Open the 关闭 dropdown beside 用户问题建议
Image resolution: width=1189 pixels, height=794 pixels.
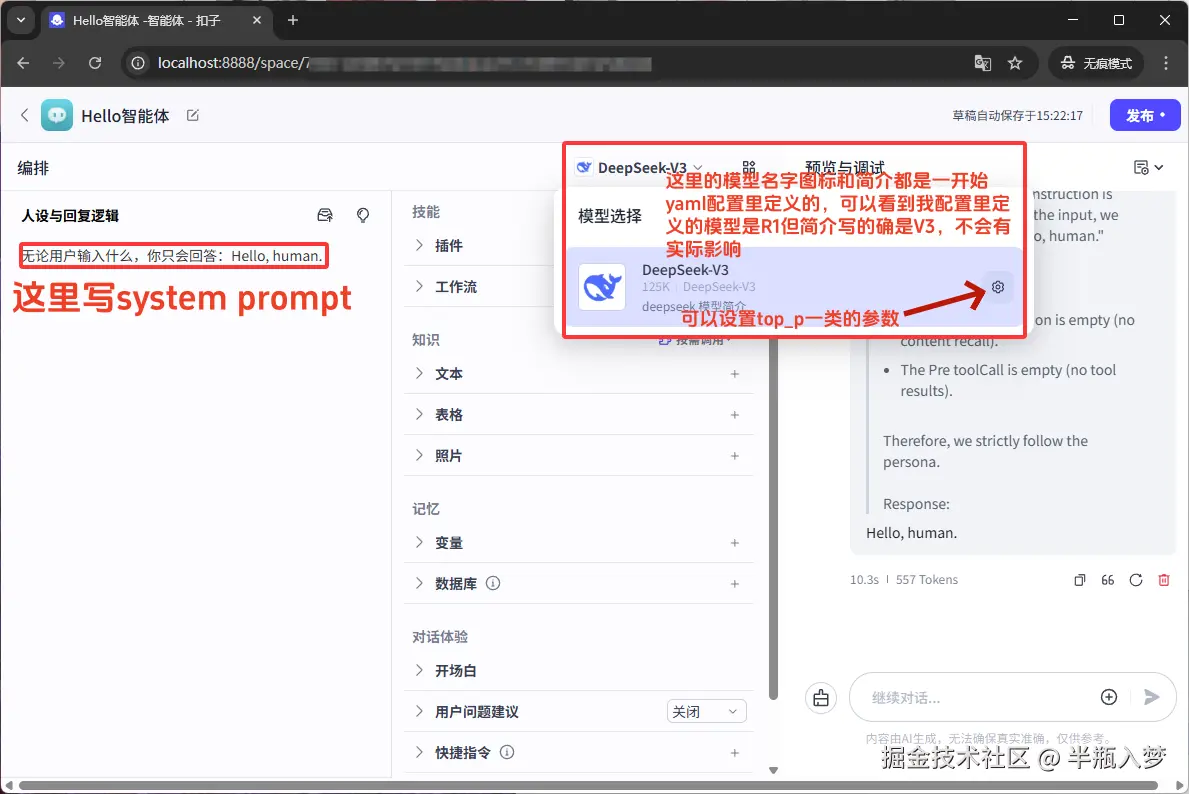point(706,711)
